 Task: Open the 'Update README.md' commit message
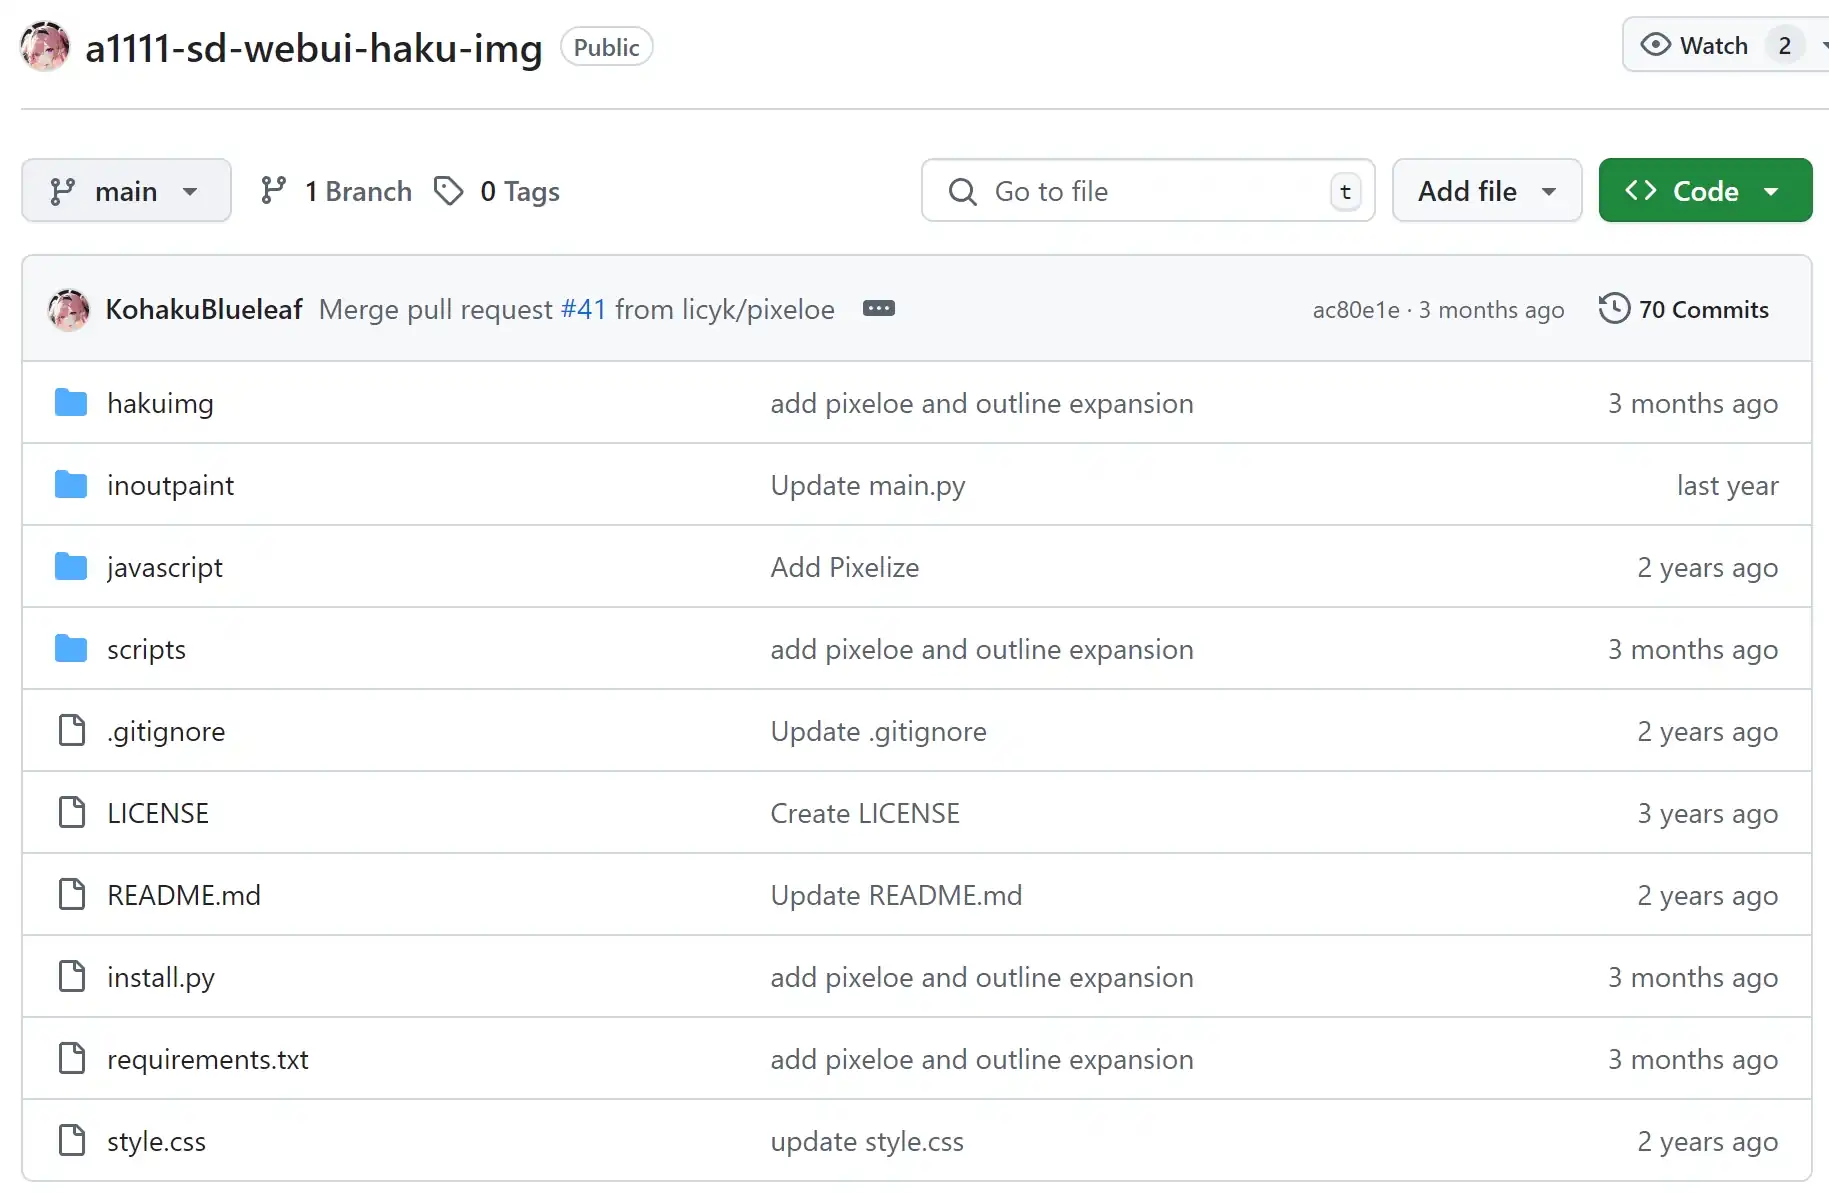896,895
